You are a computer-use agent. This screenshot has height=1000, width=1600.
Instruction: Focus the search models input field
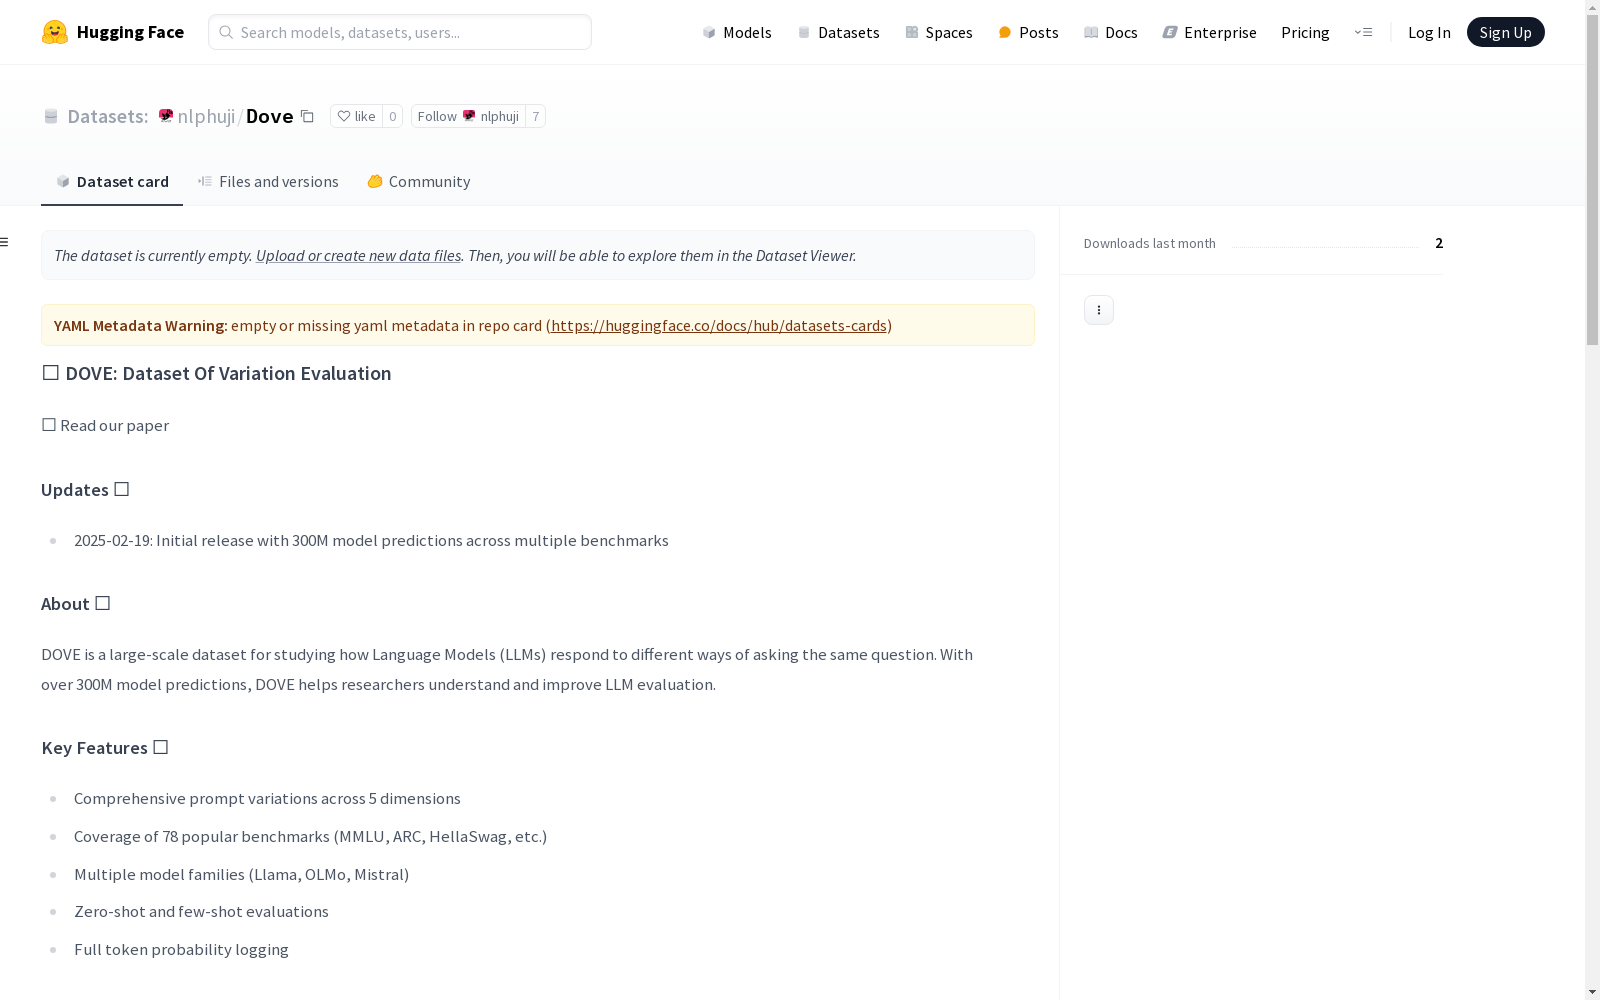tap(400, 32)
